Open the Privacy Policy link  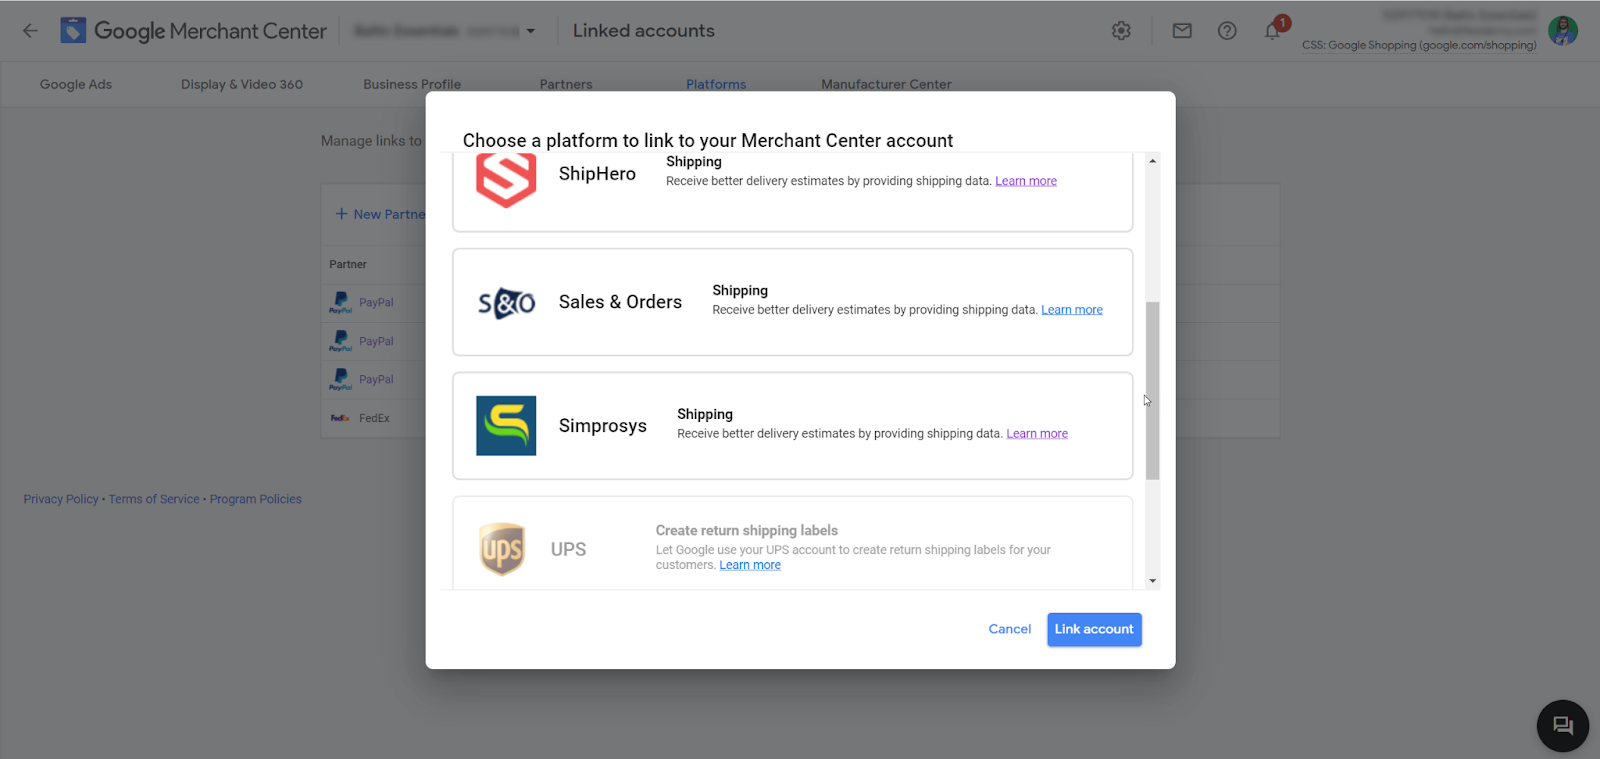tap(61, 499)
